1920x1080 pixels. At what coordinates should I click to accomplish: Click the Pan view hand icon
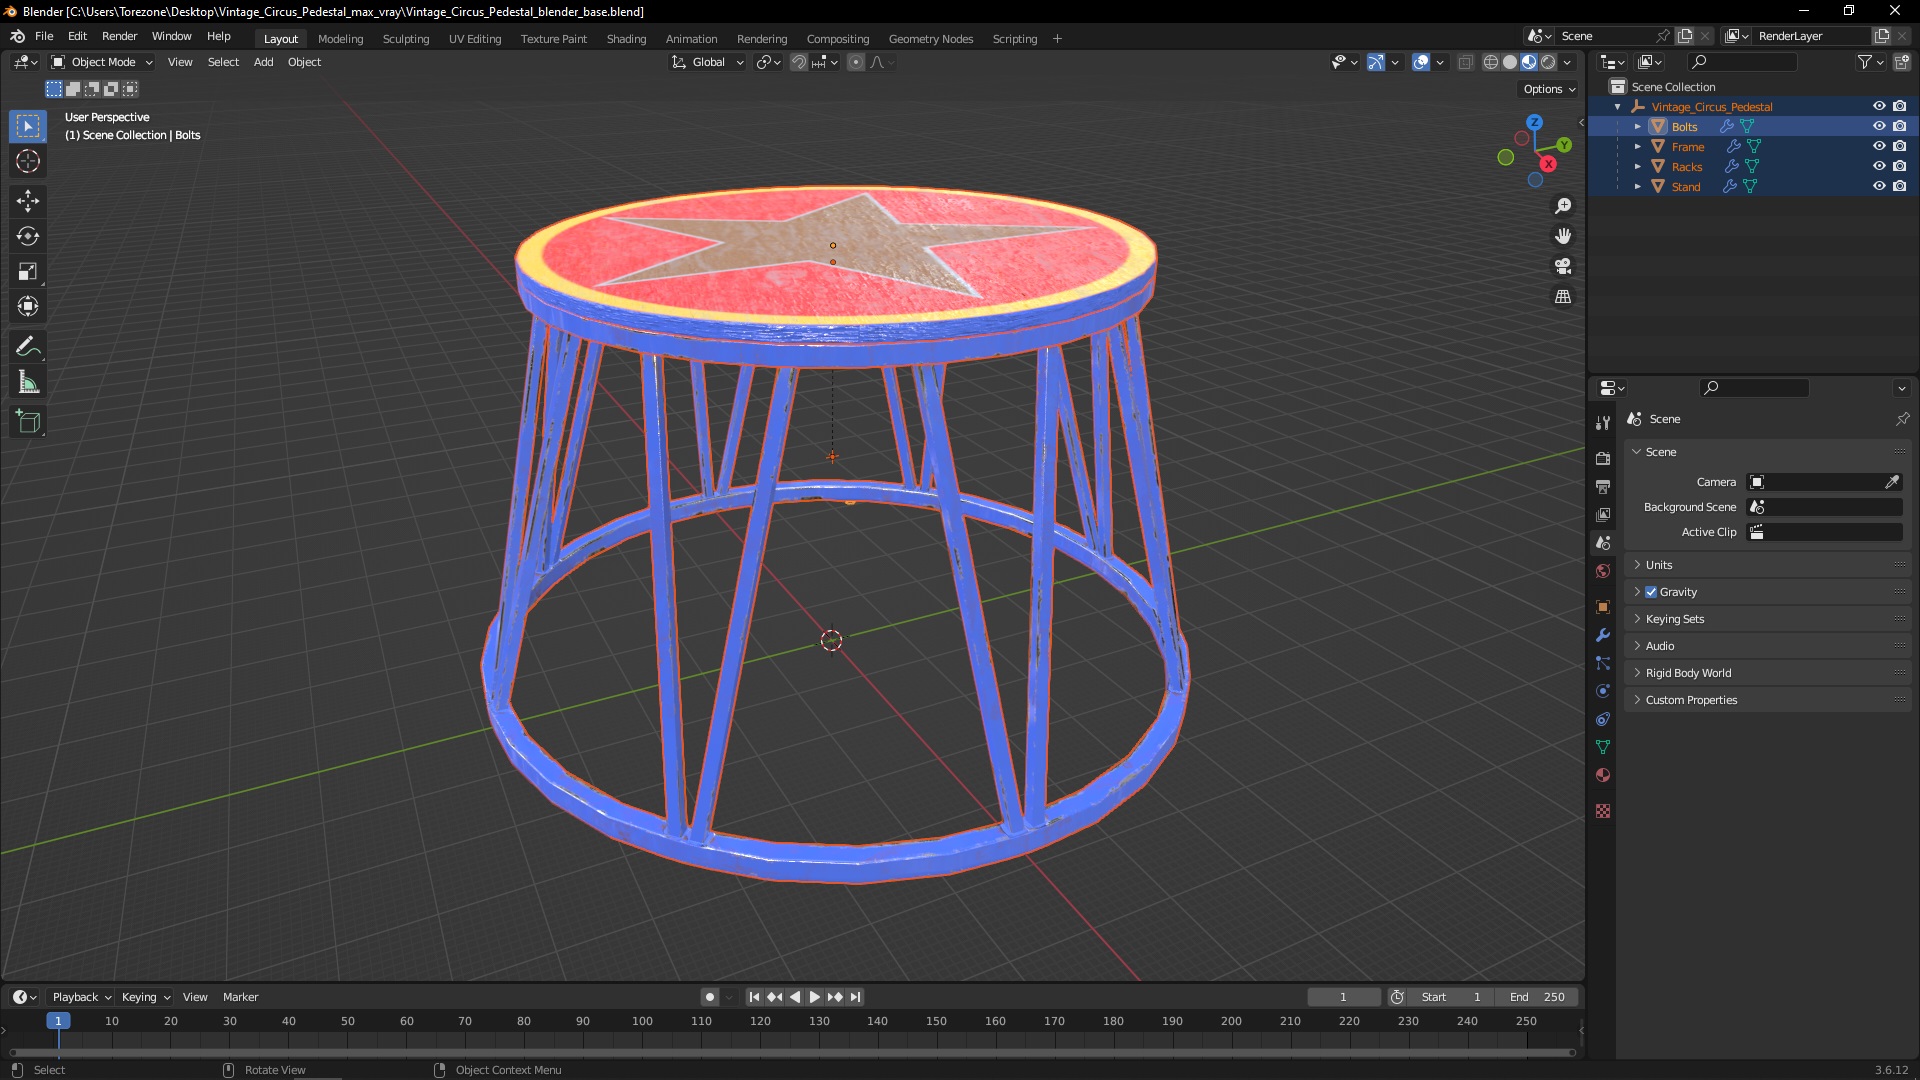click(x=1563, y=236)
